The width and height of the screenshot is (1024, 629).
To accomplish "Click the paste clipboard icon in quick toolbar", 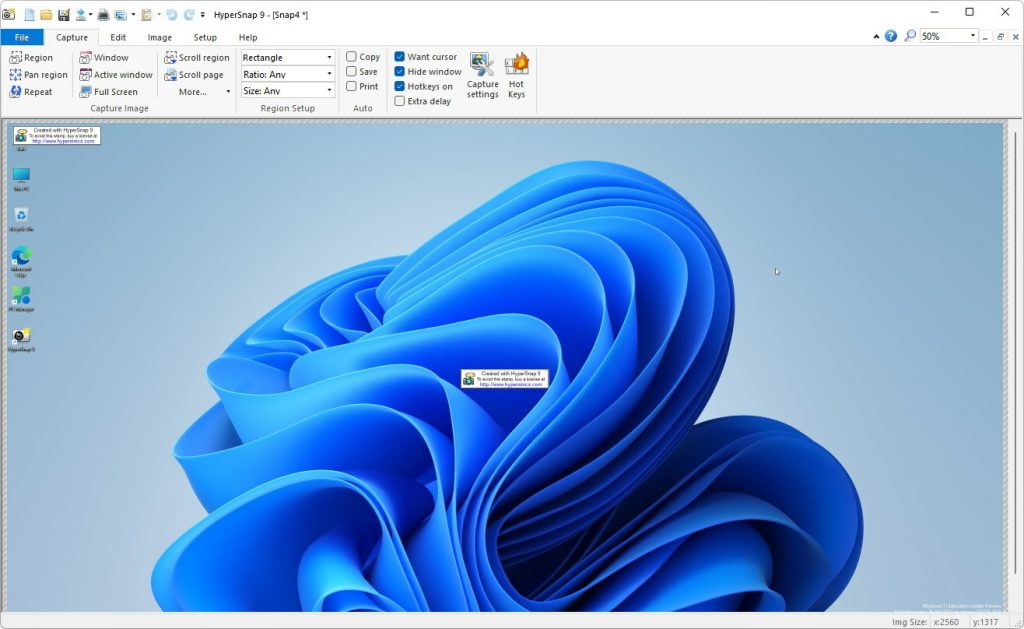I will pos(147,14).
